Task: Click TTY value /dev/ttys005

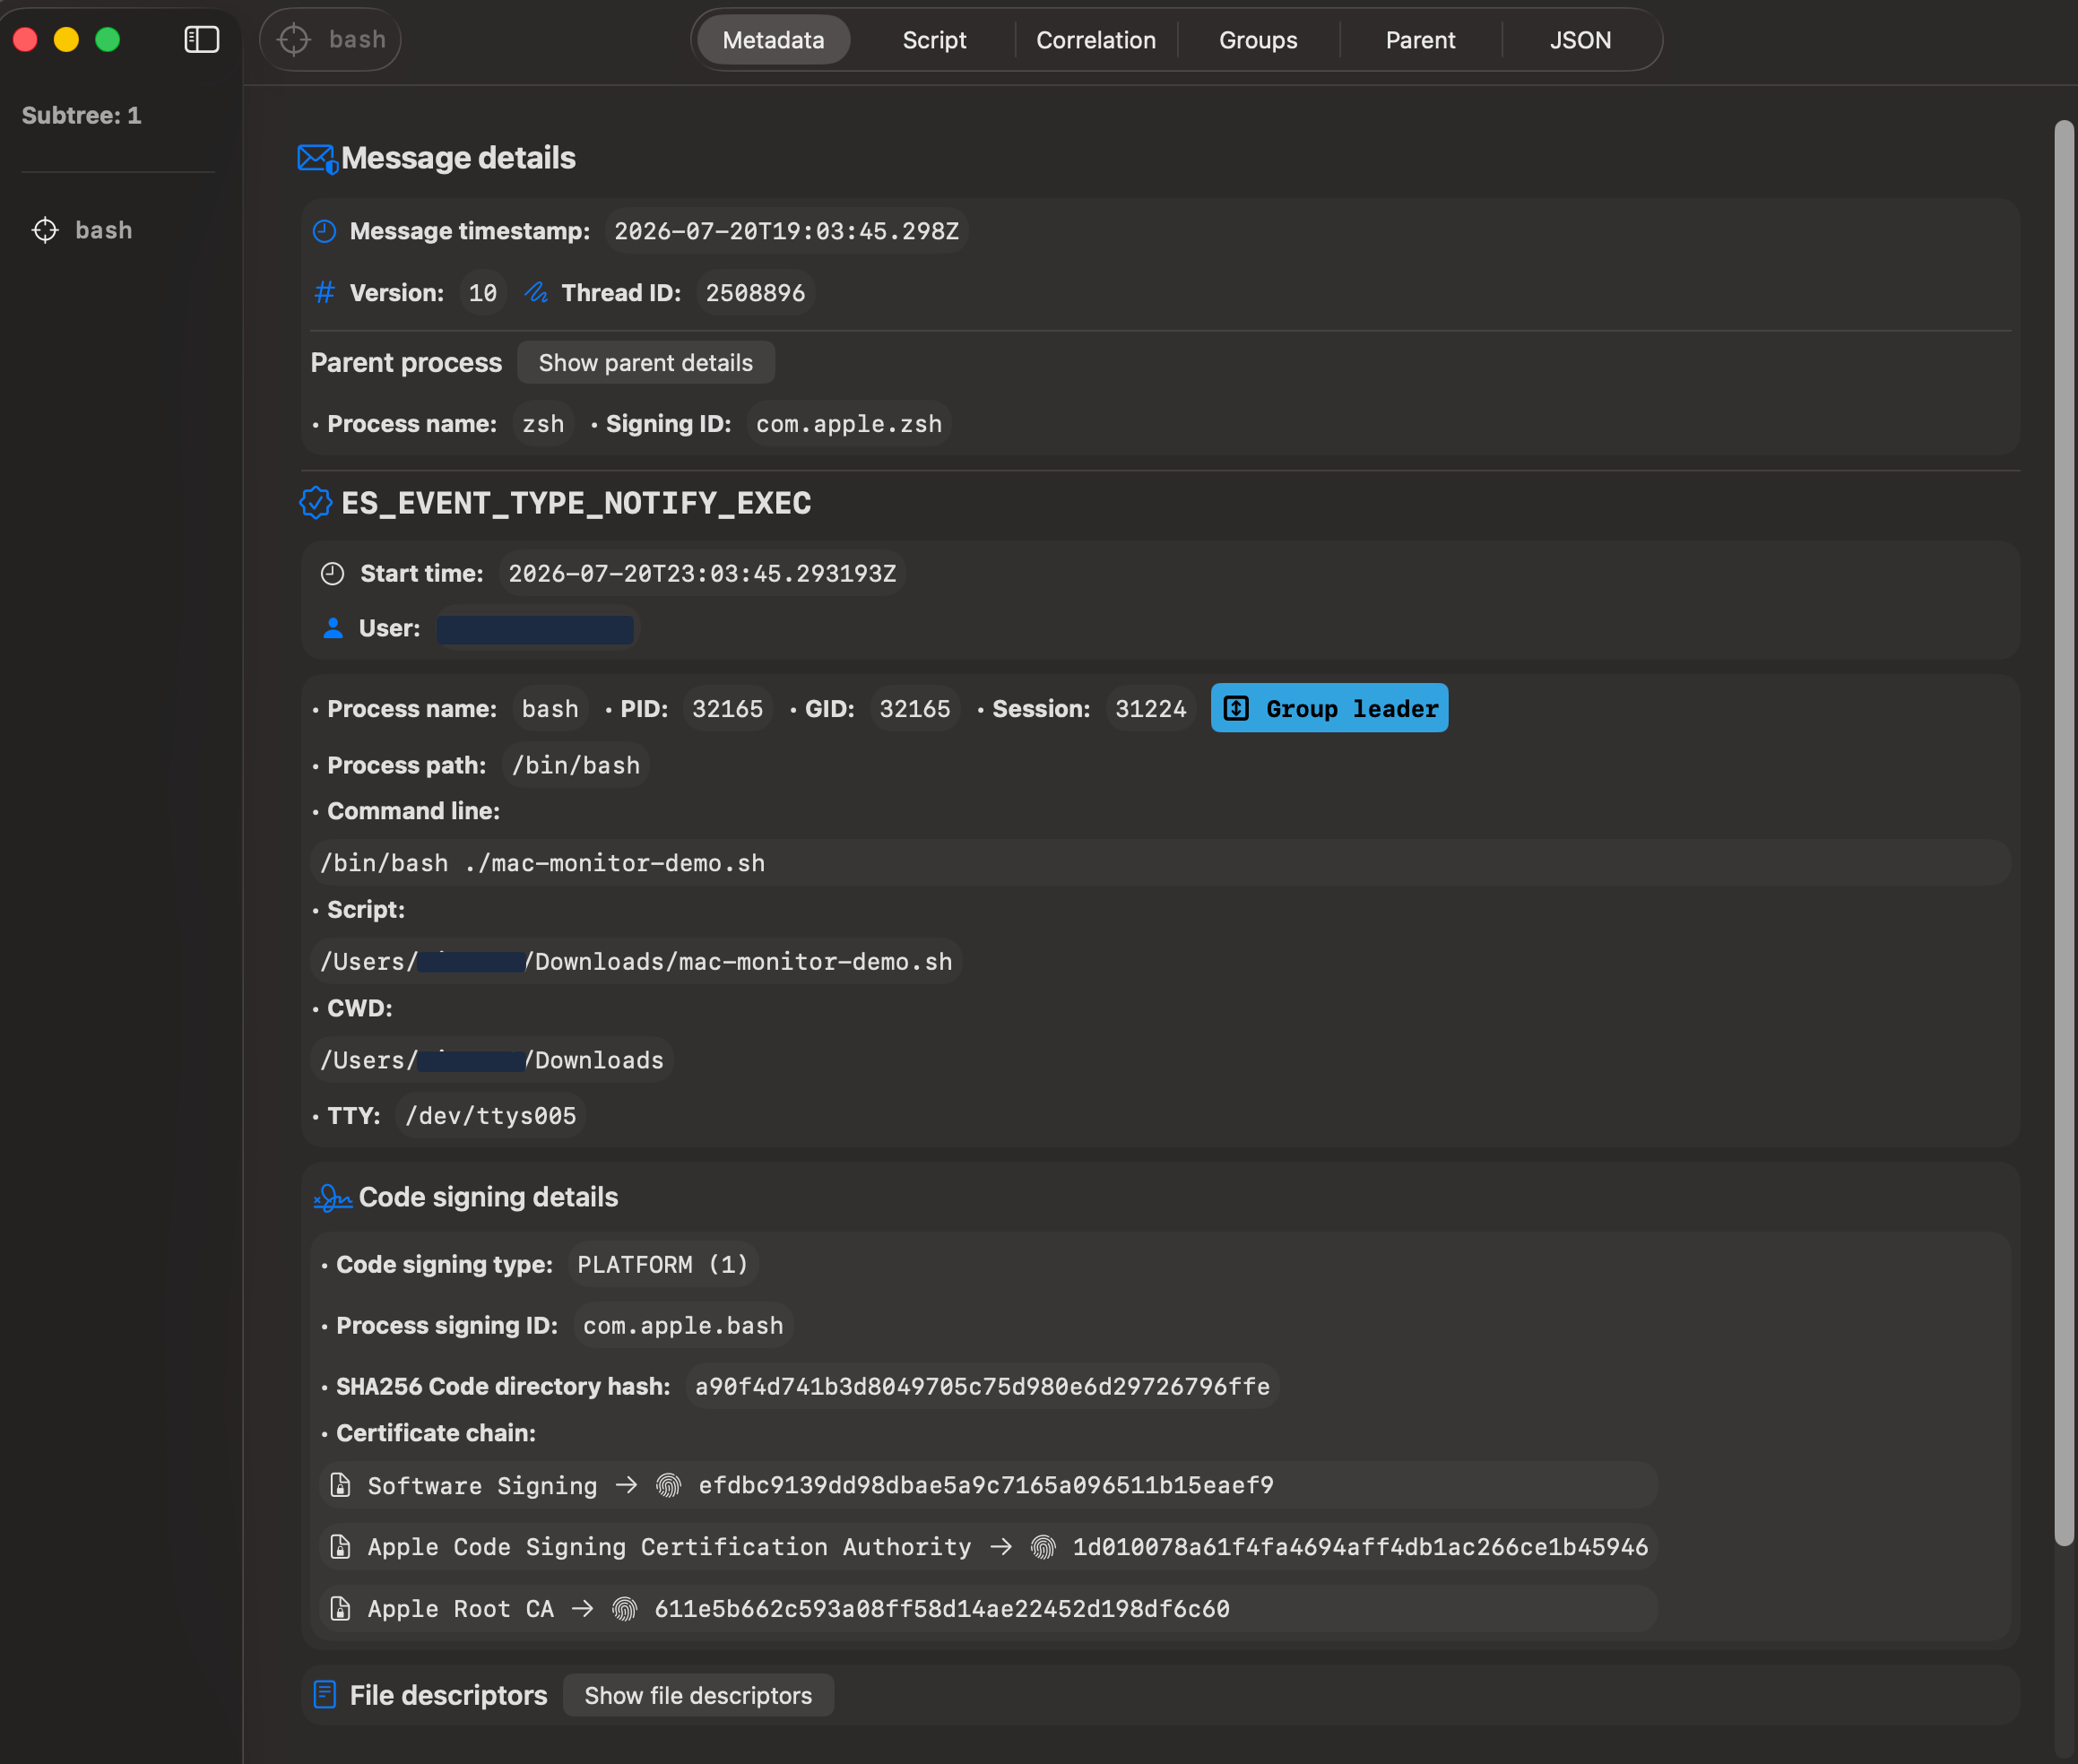Action: coord(491,1115)
